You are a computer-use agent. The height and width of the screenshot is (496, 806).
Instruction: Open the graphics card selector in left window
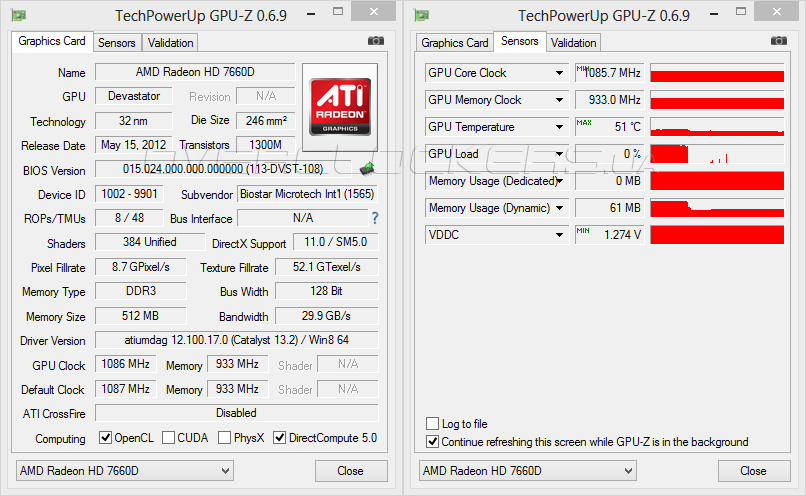pos(124,470)
